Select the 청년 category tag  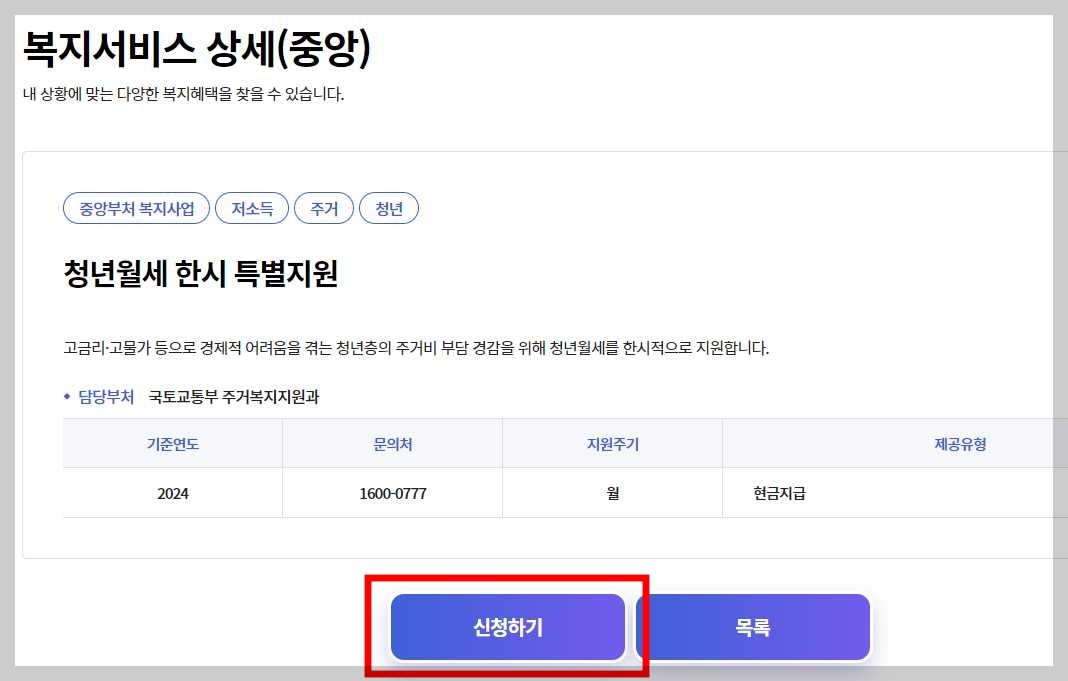pos(389,208)
